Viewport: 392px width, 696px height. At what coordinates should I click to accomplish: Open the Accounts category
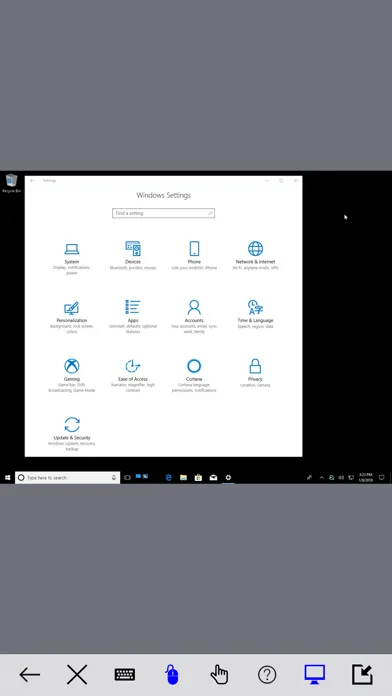coord(194,317)
